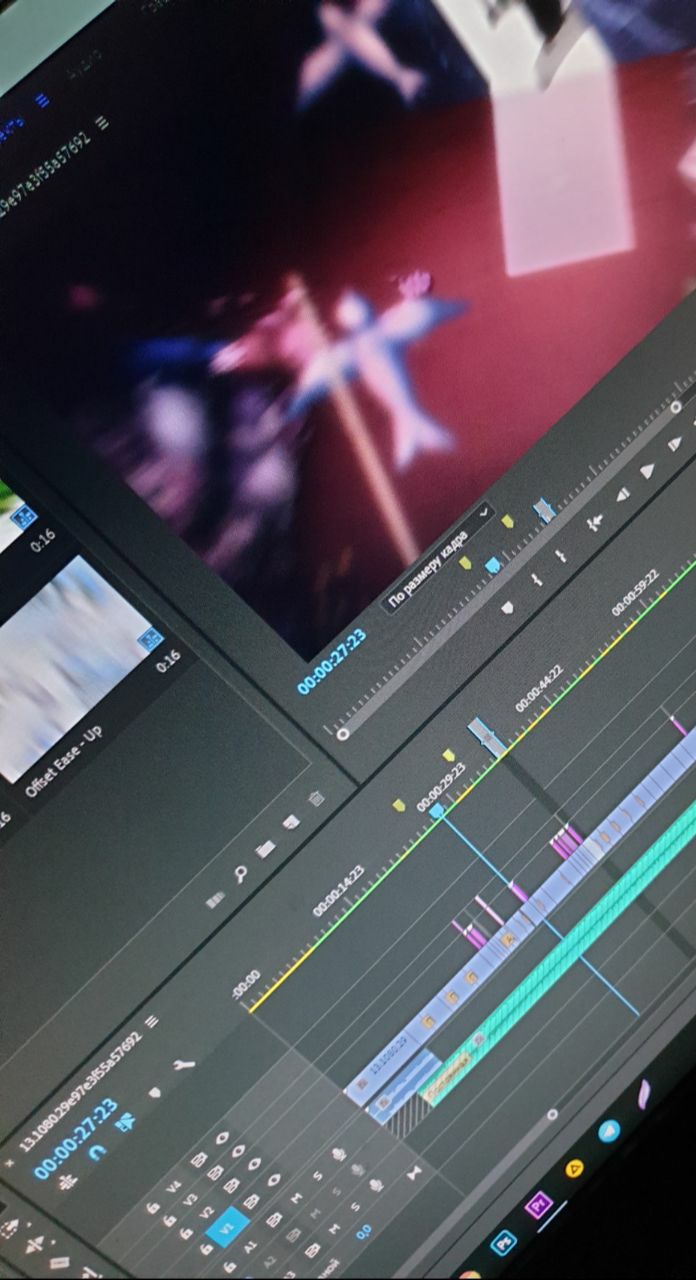Click the pink feather icon in taskbar
The width and height of the screenshot is (696, 1280).
[643, 1094]
